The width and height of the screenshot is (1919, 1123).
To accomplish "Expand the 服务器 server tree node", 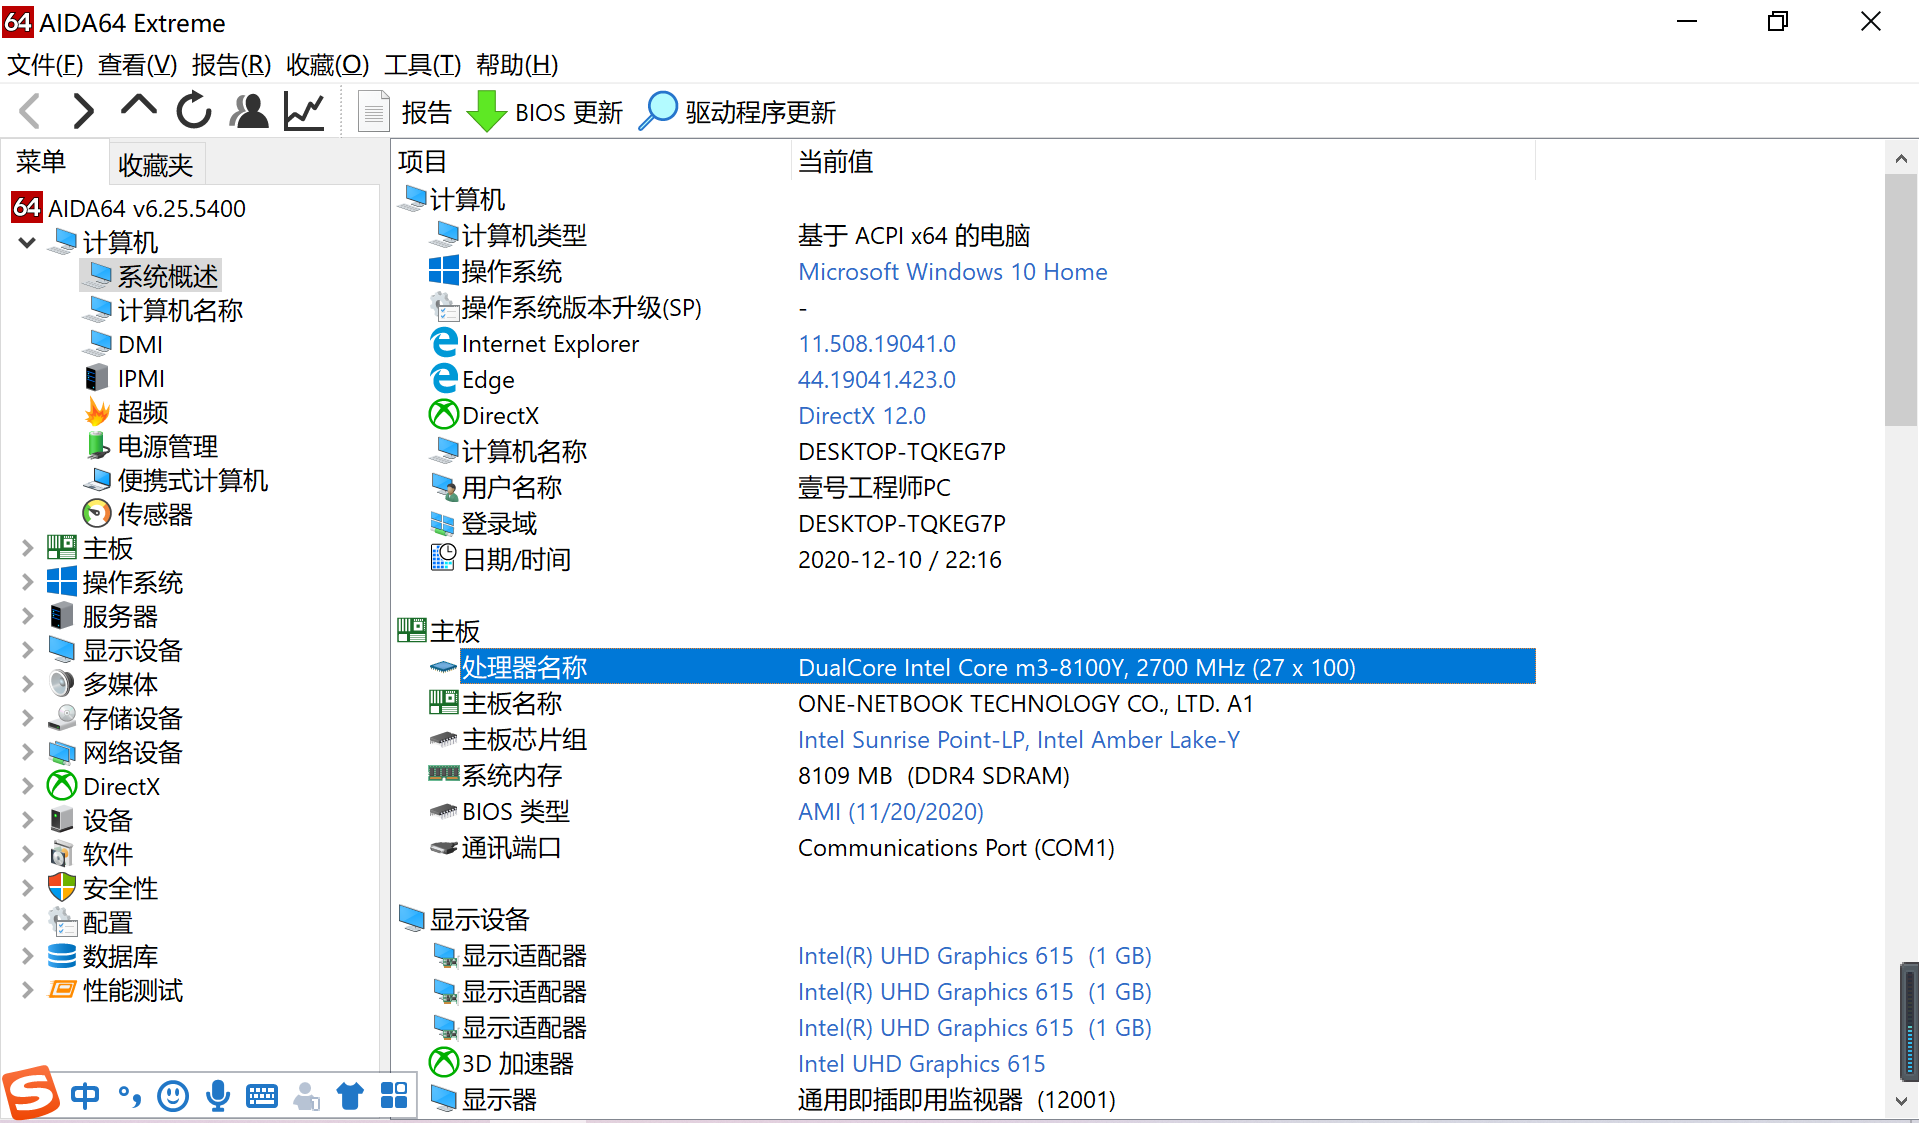I will coord(27,616).
